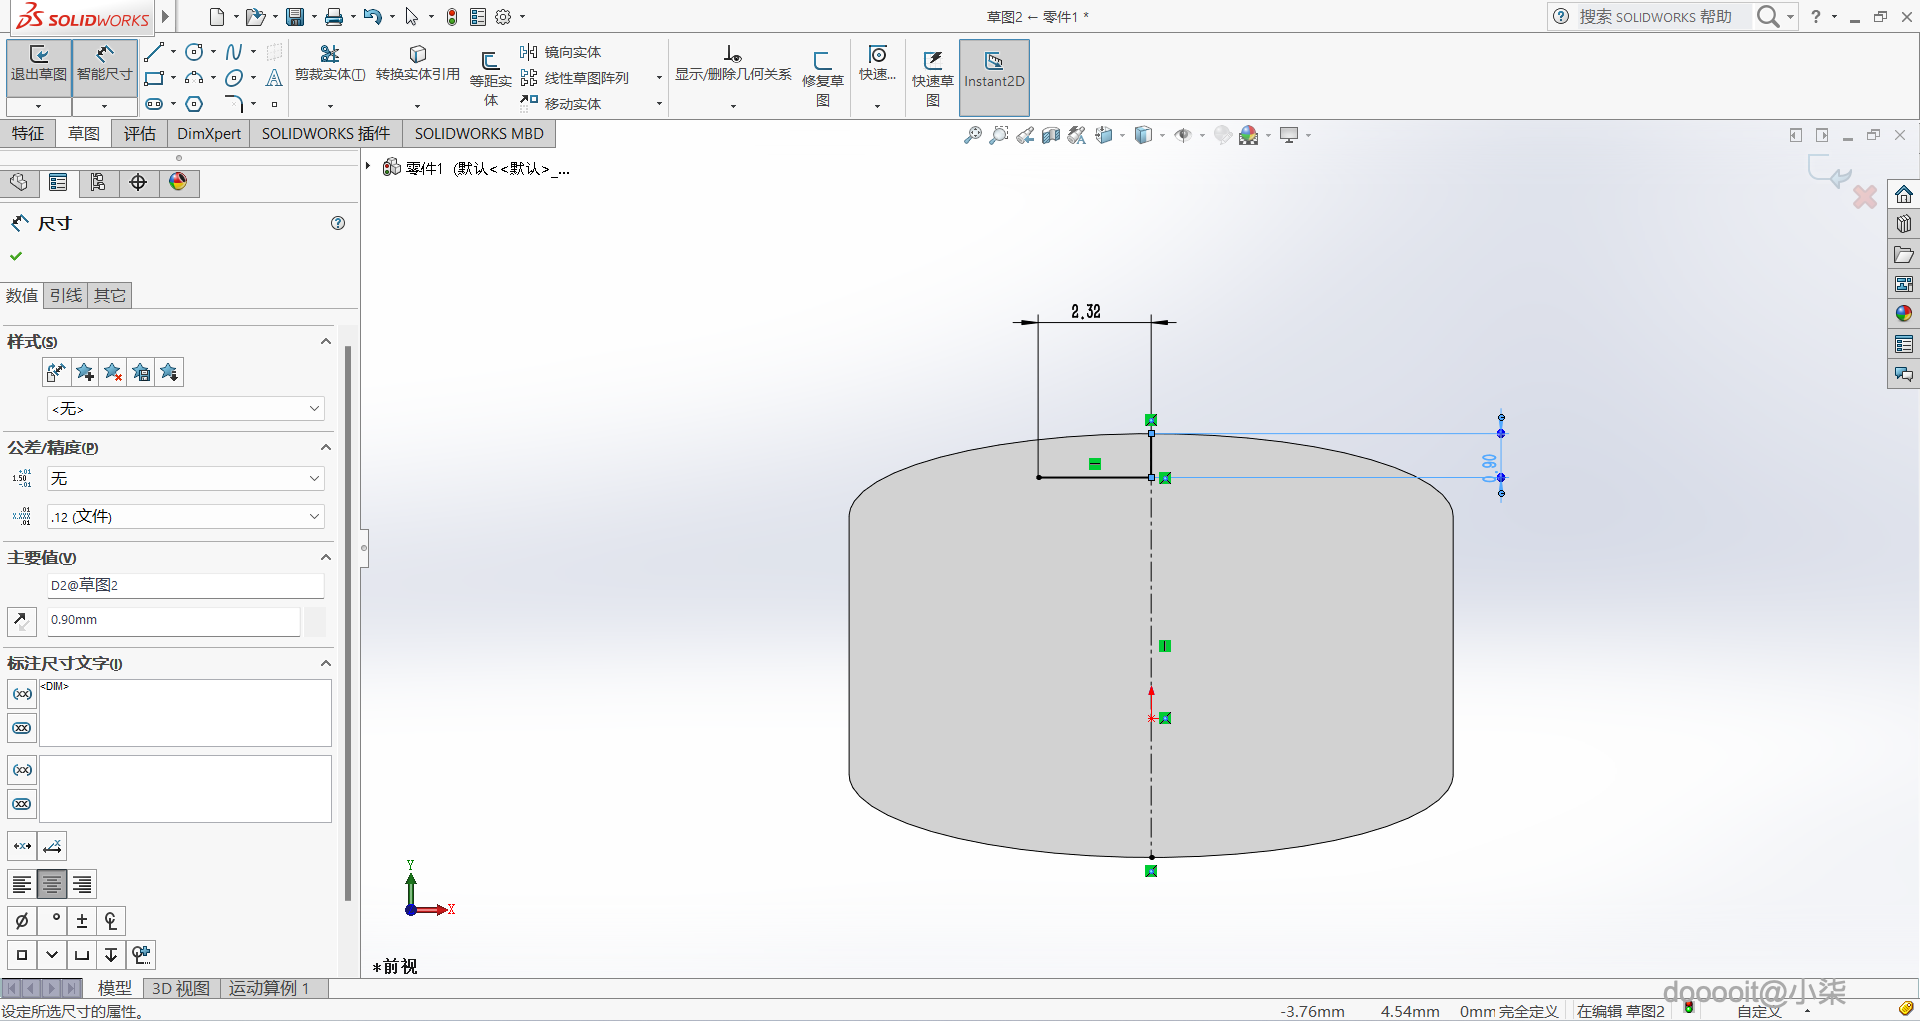This screenshot has width=1920, height=1021.
Task: Click the 0.90mm primary value field
Action: tap(173, 621)
